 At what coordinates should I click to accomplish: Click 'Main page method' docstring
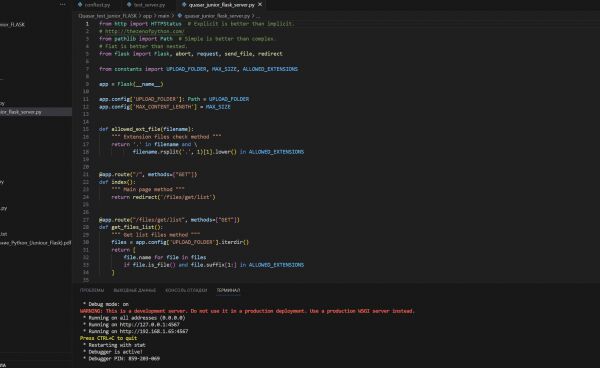point(148,190)
